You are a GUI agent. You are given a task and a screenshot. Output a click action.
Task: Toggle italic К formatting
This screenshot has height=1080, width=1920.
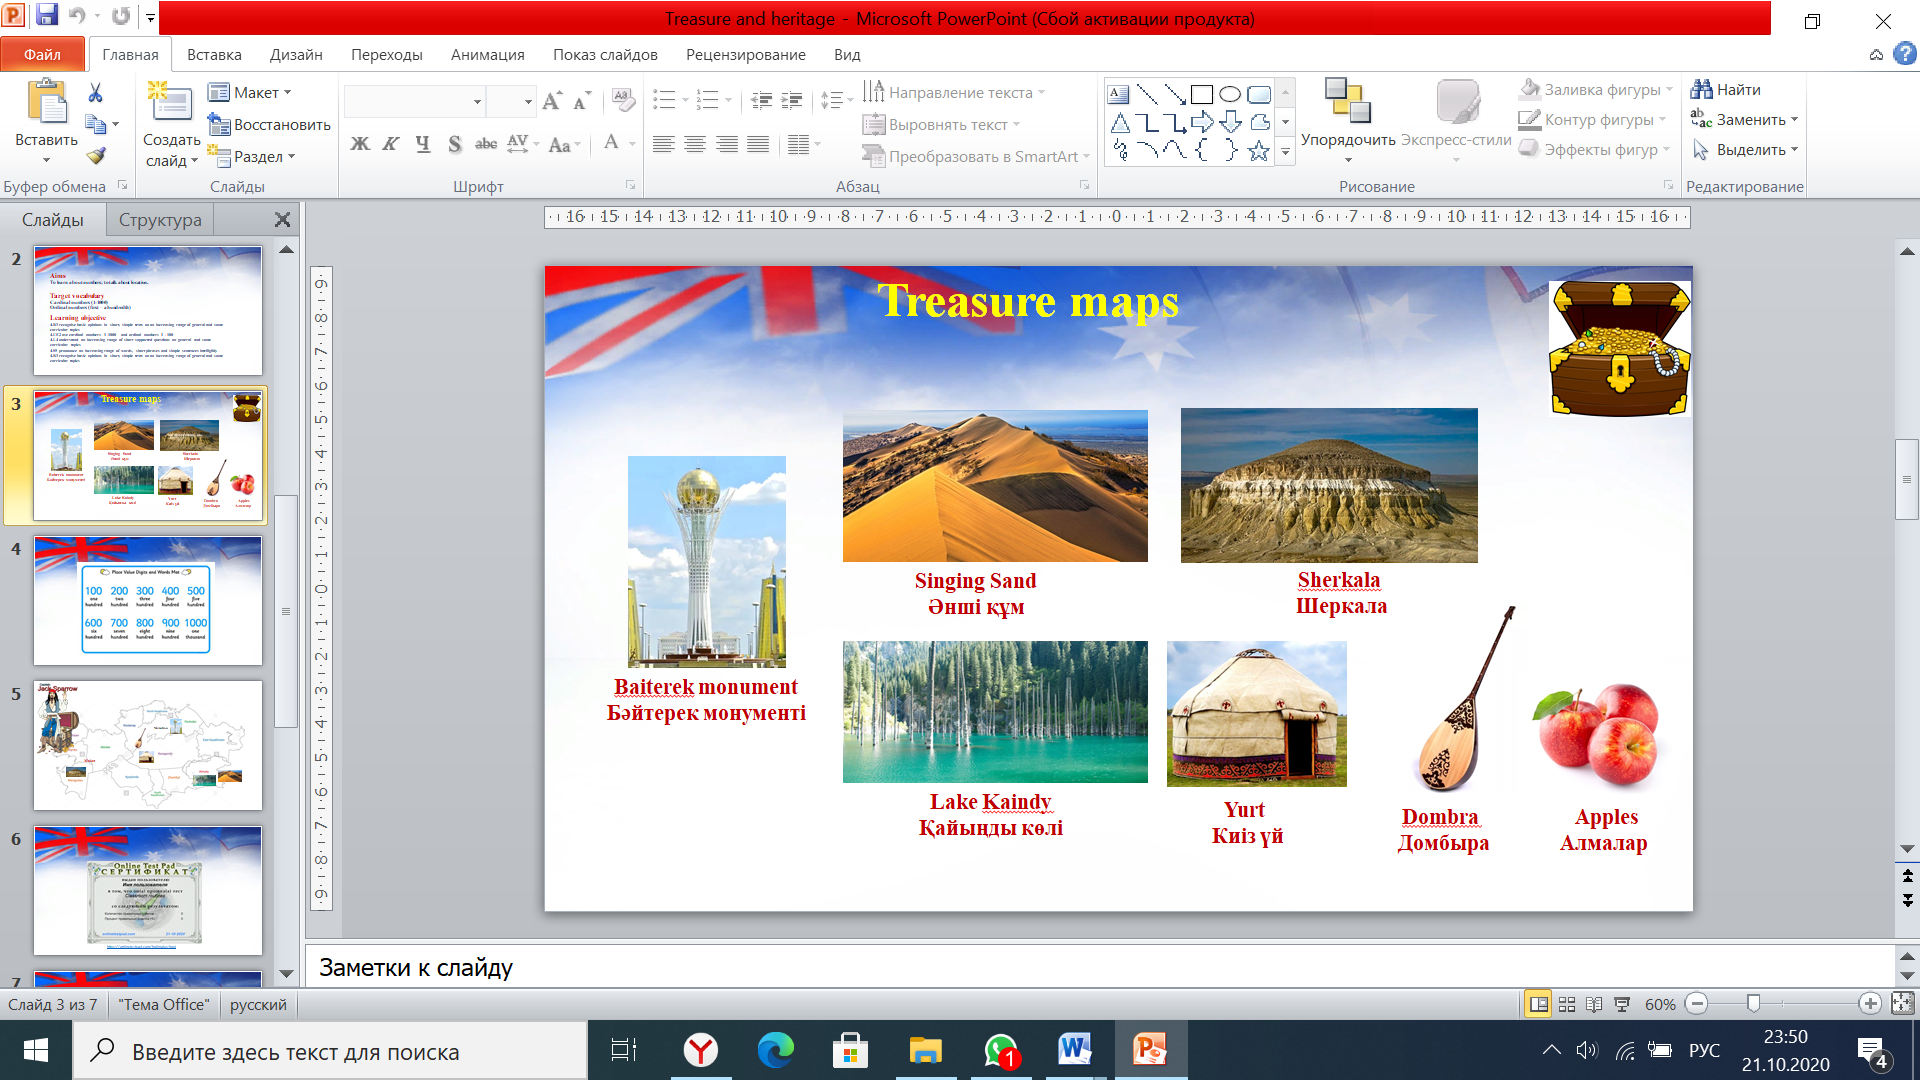point(391,145)
